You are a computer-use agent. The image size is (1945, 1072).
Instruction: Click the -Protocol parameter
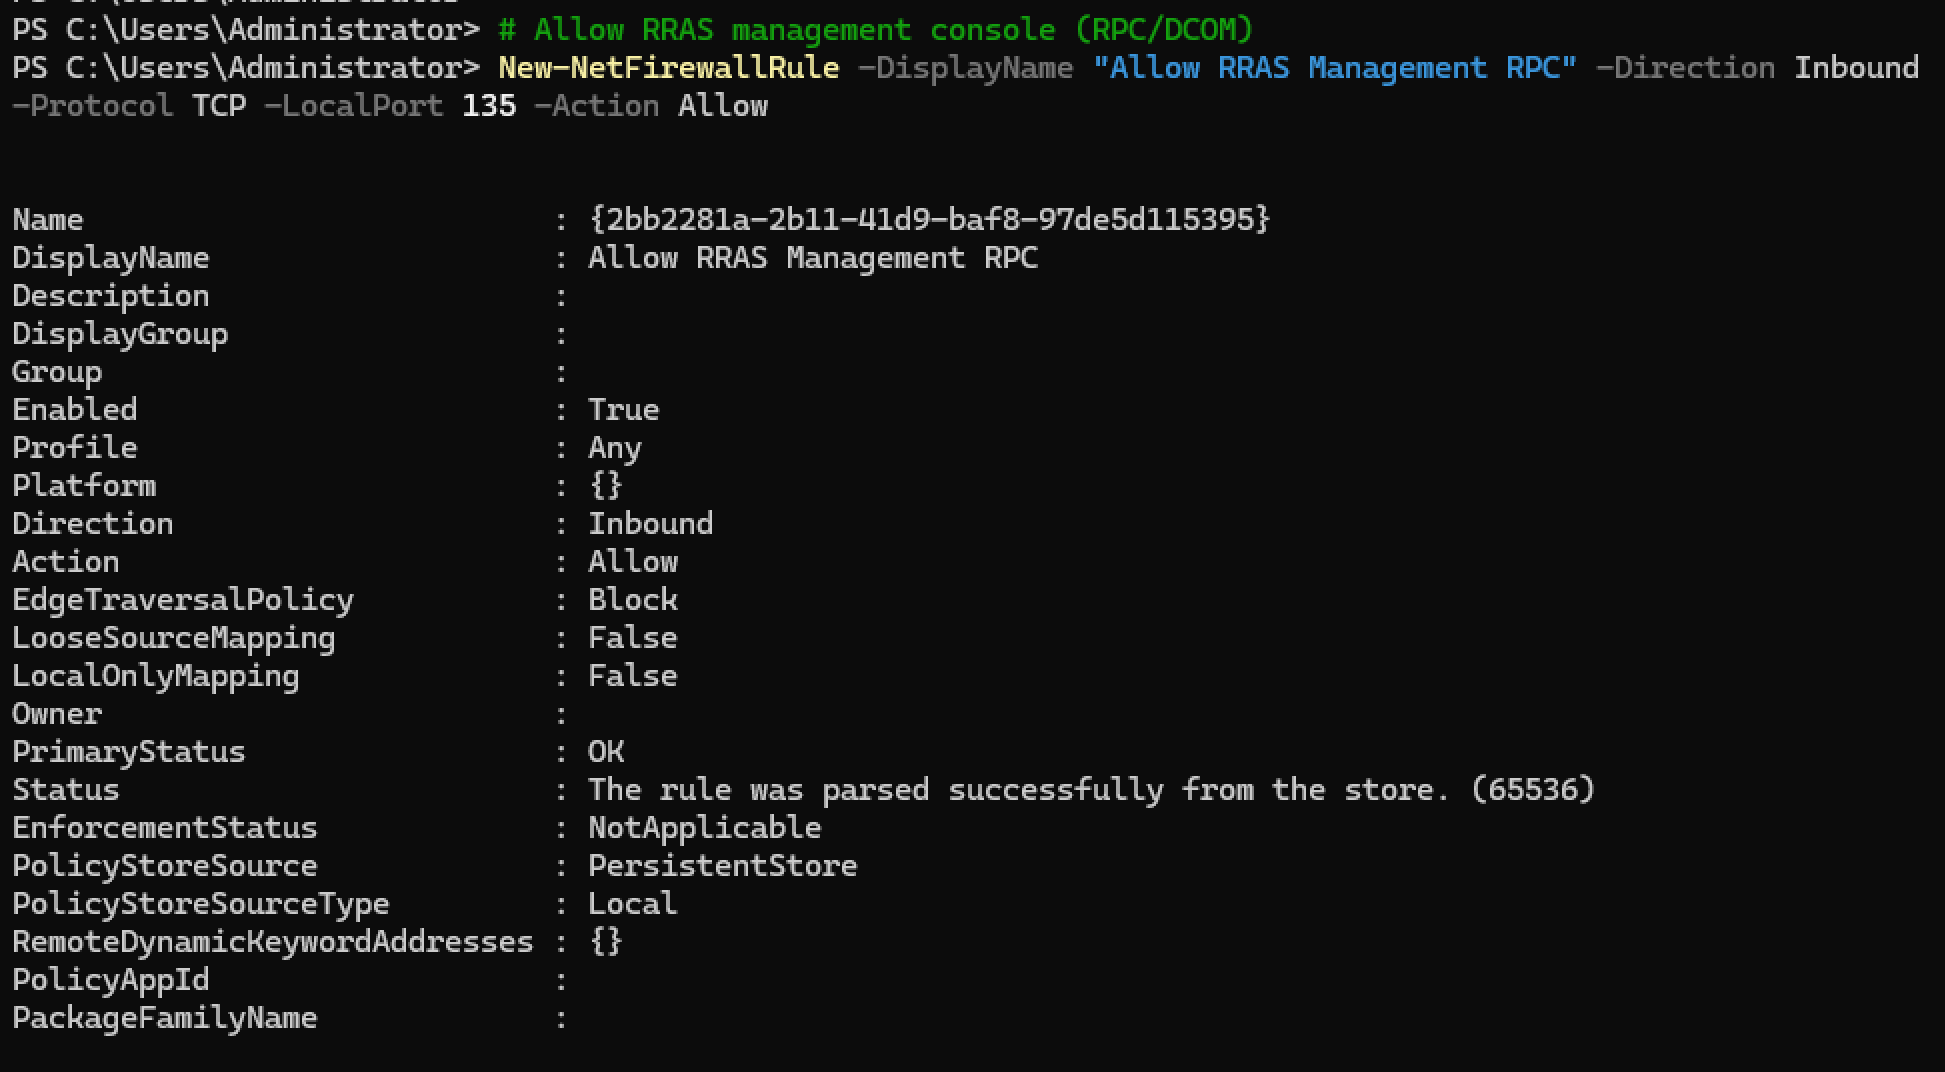(92, 106)
